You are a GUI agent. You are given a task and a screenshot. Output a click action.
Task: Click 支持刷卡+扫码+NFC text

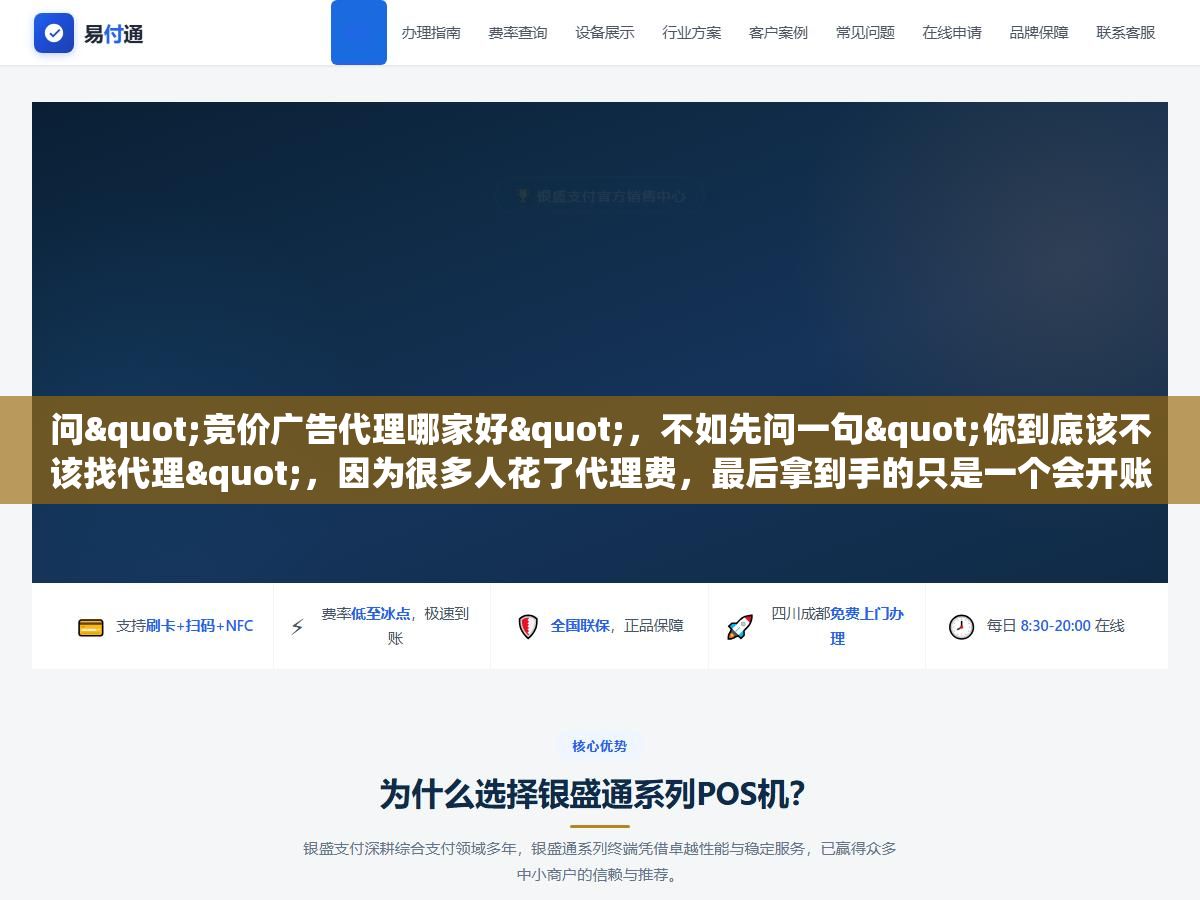point(185,626)
